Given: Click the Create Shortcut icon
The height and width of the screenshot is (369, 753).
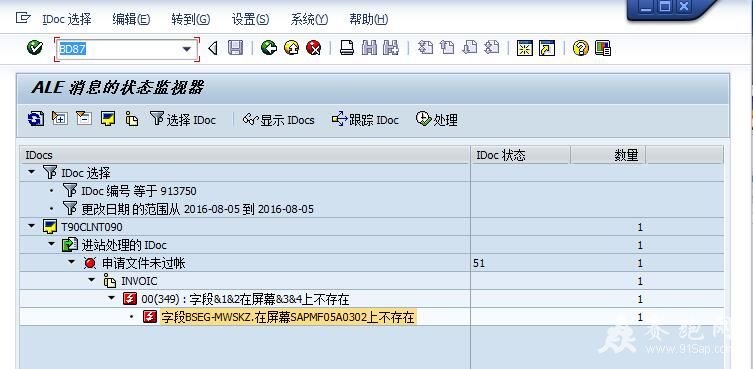Looking at the screenshot, I should click(547, 48).
